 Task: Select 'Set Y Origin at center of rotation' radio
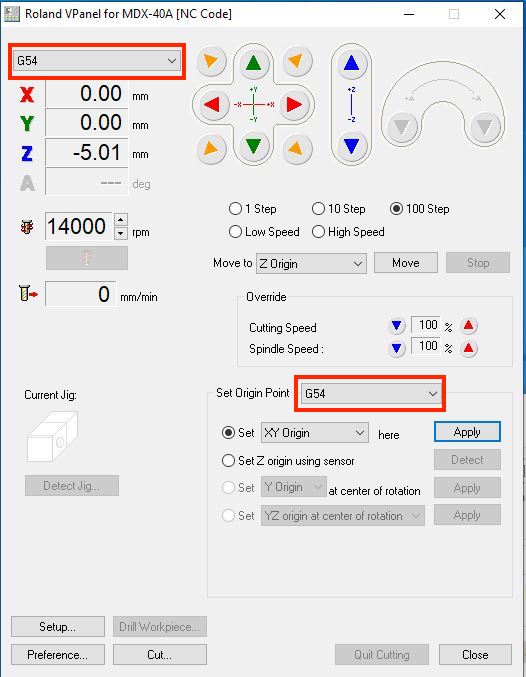(228, 488)
